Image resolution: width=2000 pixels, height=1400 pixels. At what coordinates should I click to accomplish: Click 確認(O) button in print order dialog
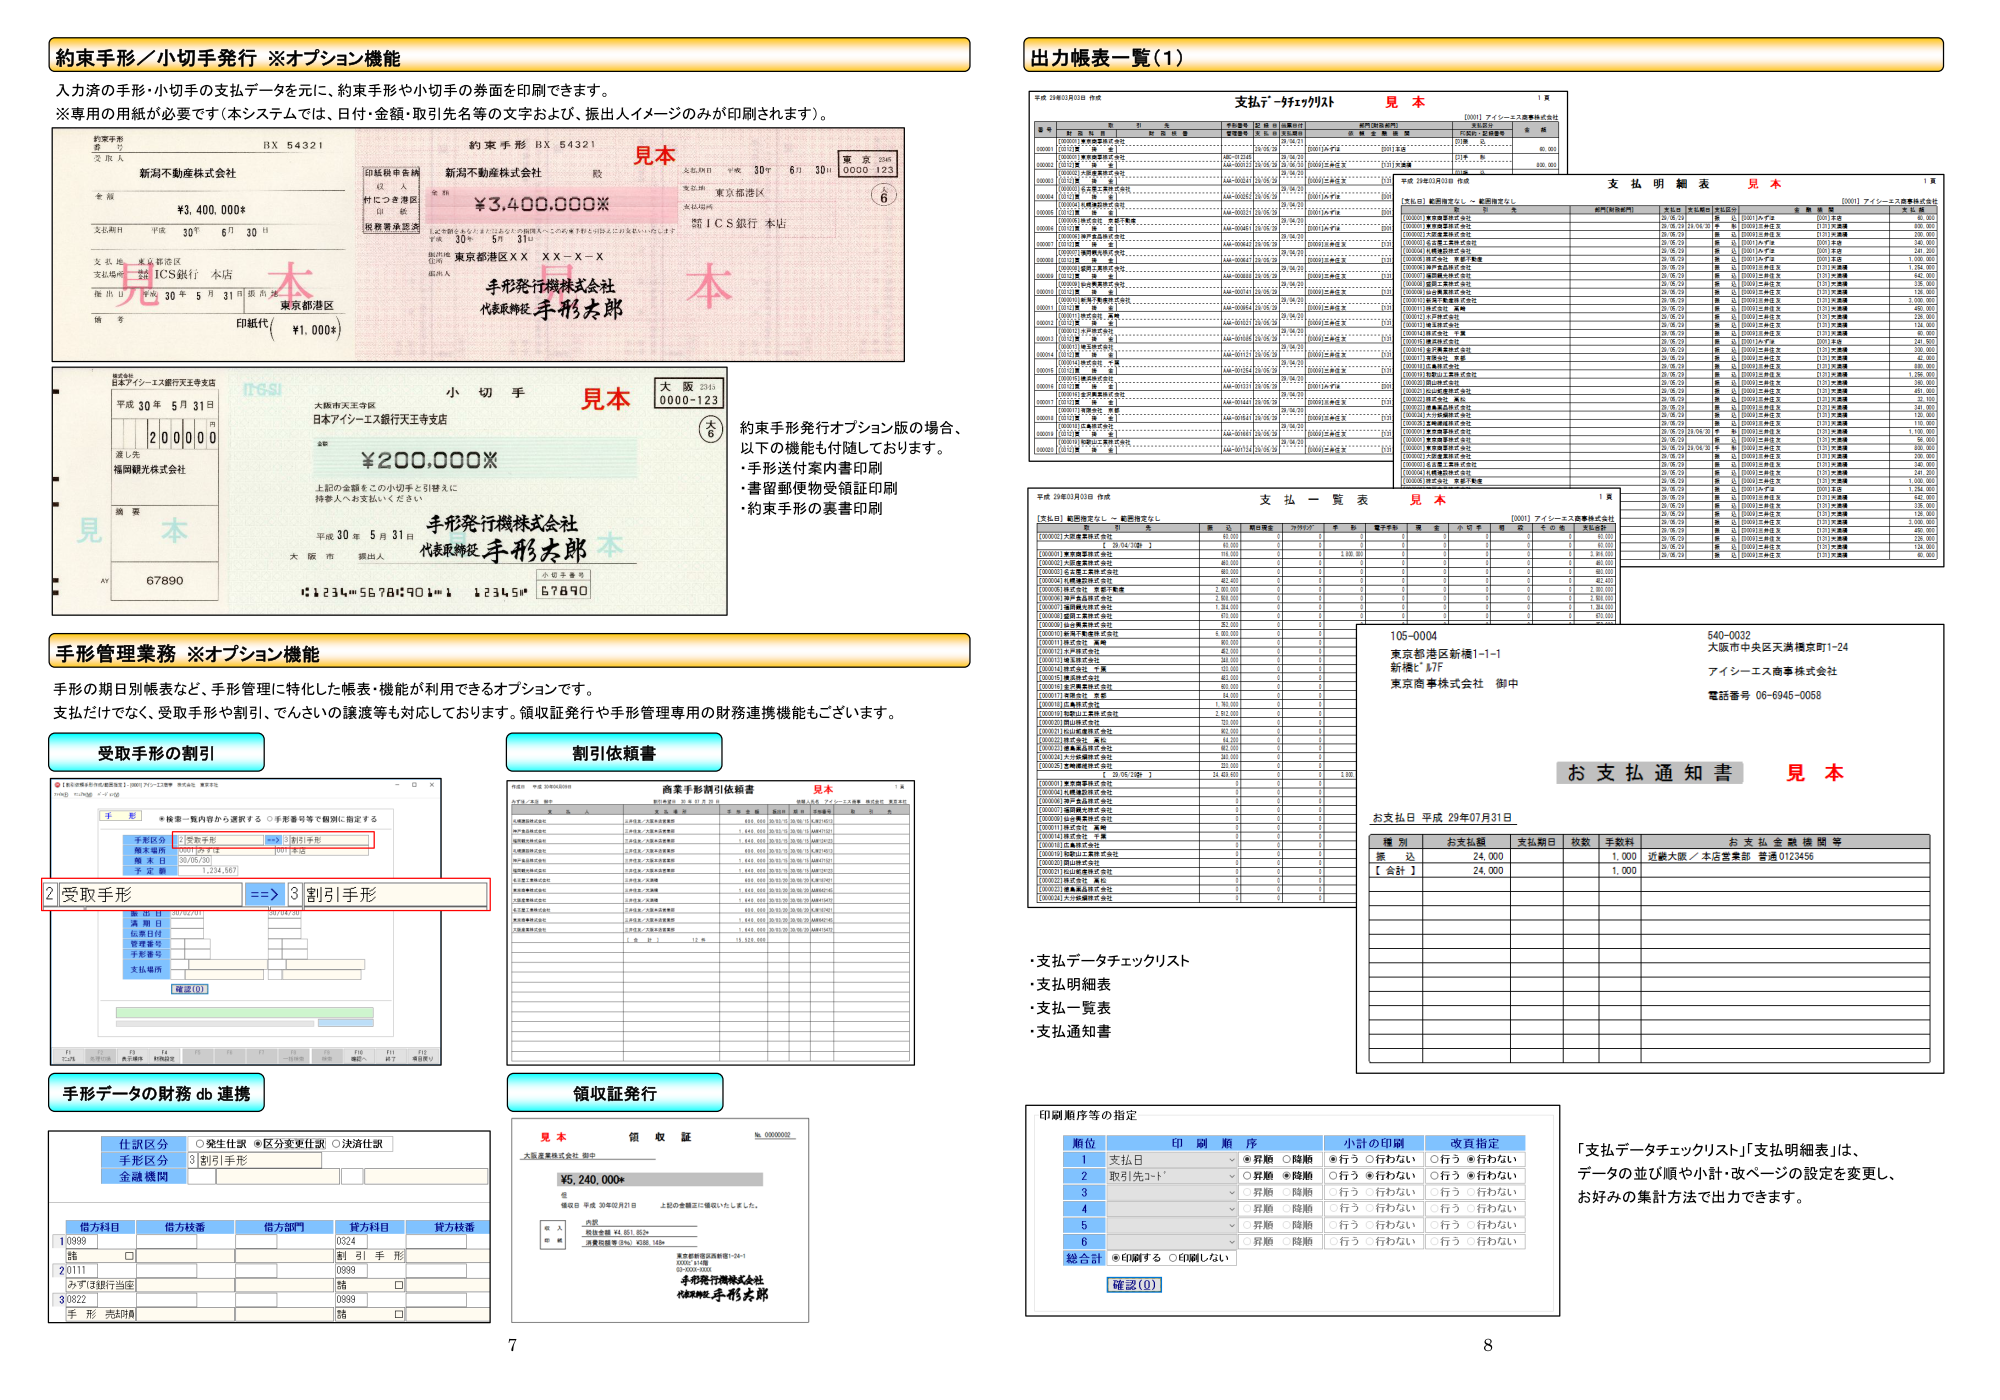pos(1134,1285)
